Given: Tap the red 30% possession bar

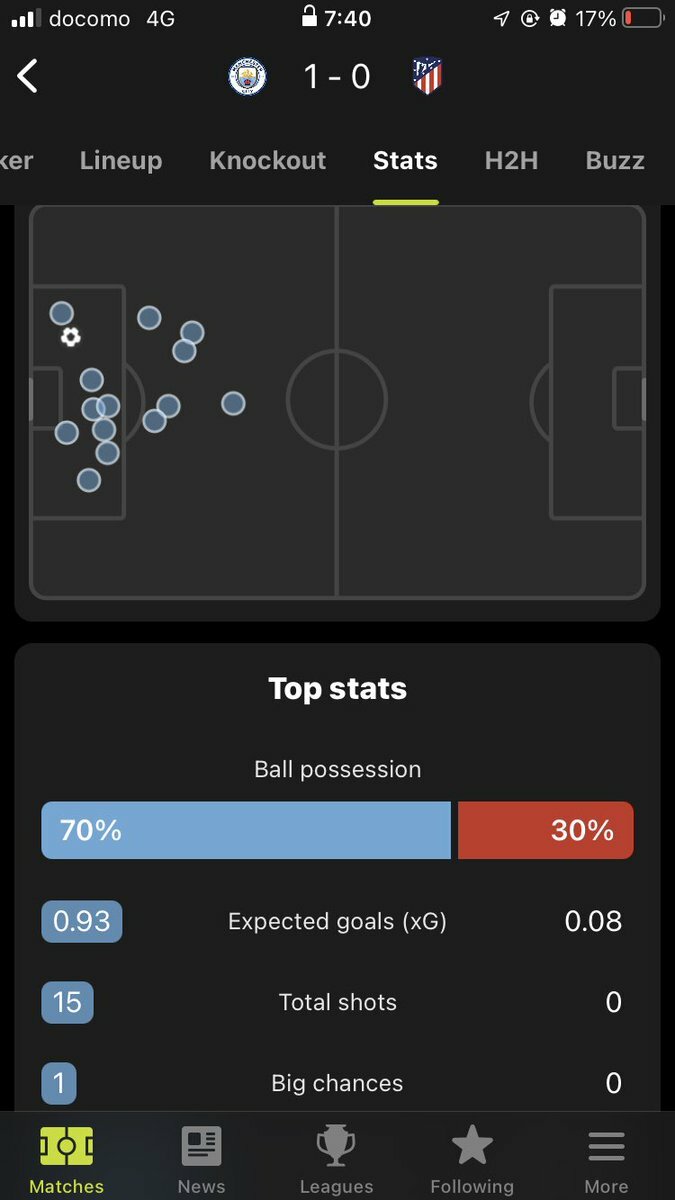Looking at the screenshot, I should 546,830.
